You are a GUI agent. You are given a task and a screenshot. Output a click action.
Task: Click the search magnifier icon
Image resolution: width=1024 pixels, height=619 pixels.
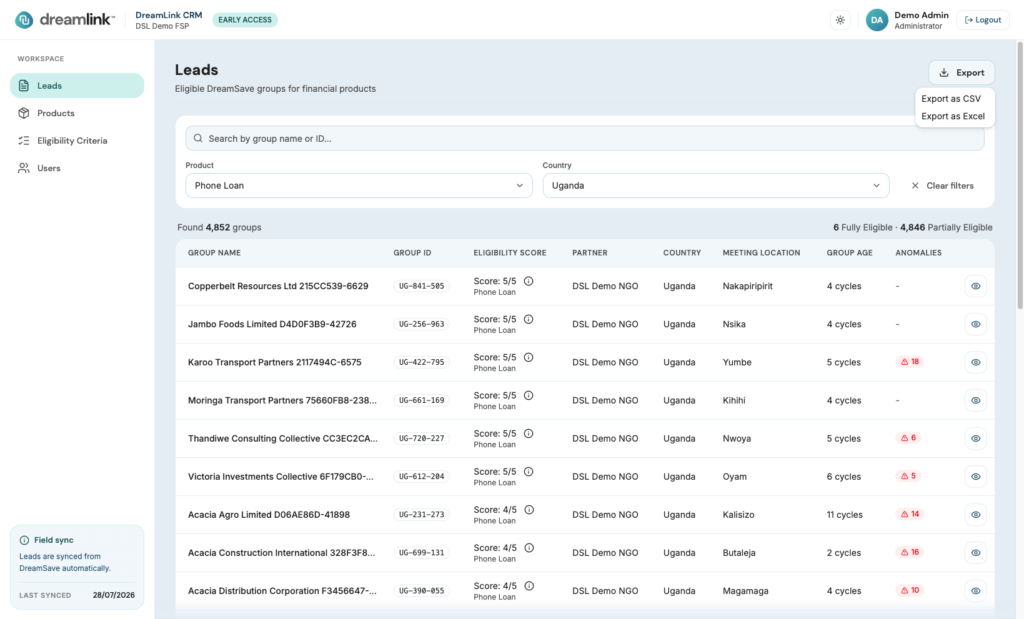click(x=198, y=138)
